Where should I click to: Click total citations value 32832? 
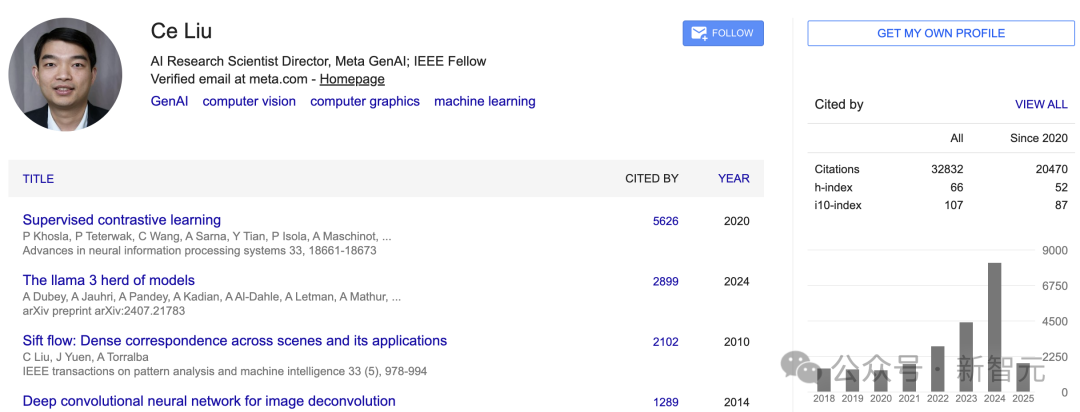point(948,169)
